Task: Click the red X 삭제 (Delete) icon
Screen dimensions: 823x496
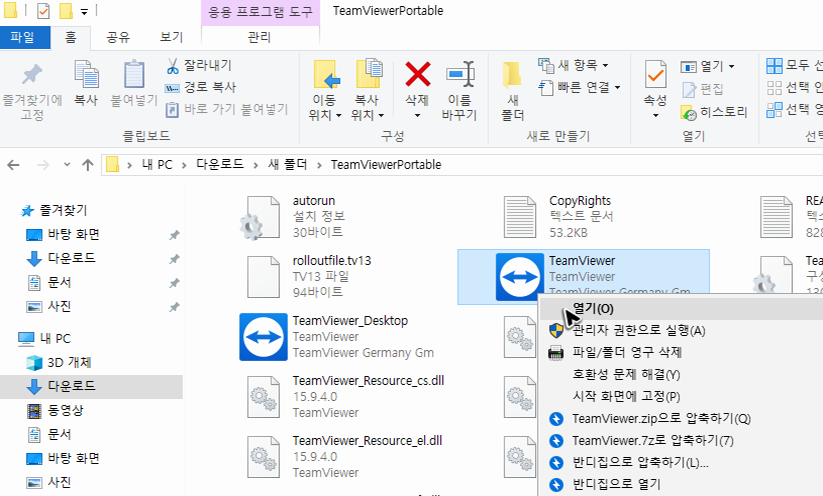Action: [x=418, y=73]
